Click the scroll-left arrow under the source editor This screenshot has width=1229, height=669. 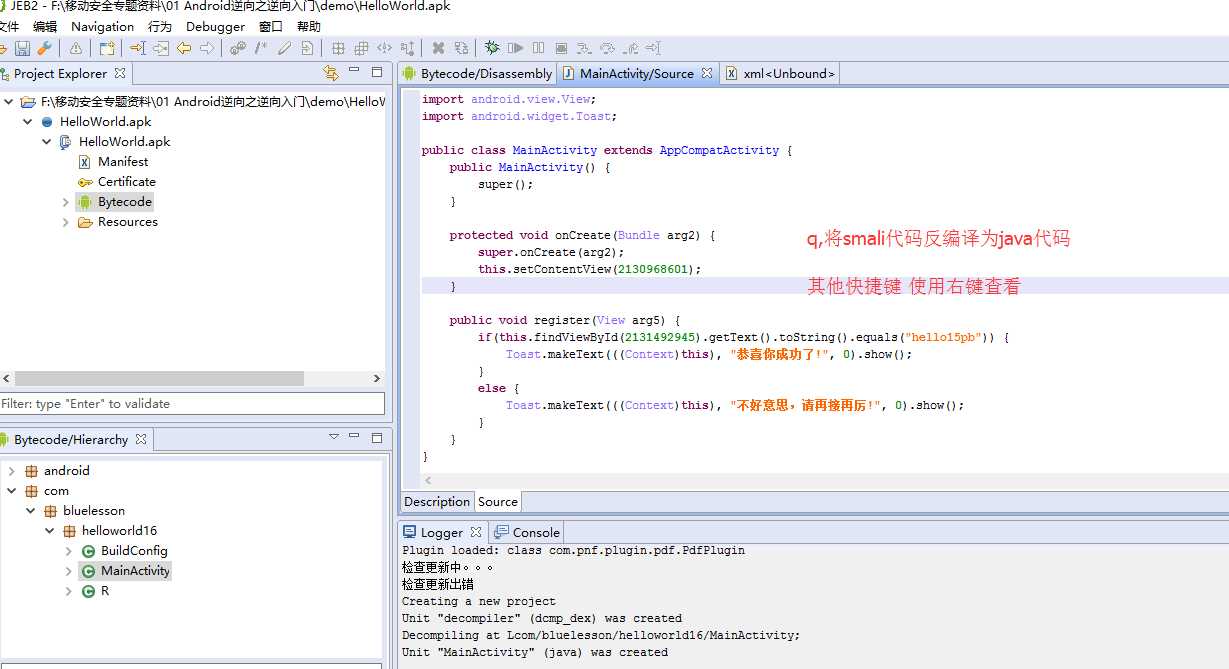point(429,481)
